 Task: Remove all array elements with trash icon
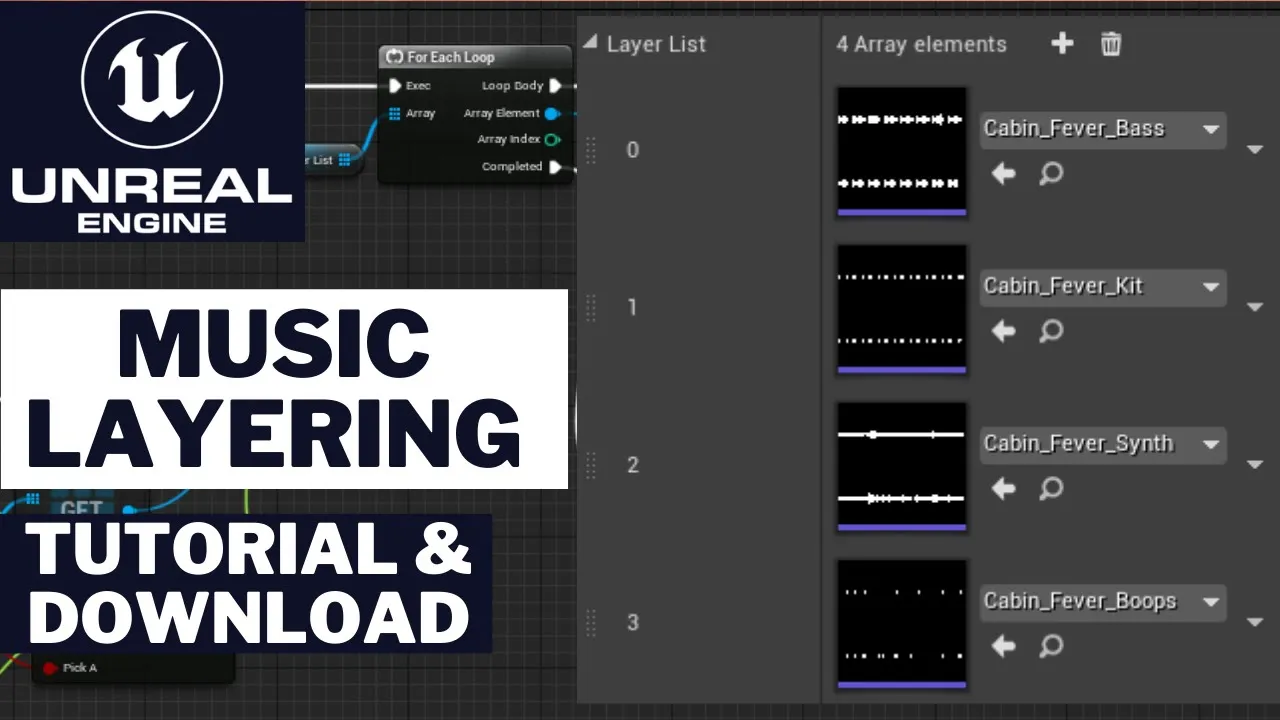pos(1111,43)
